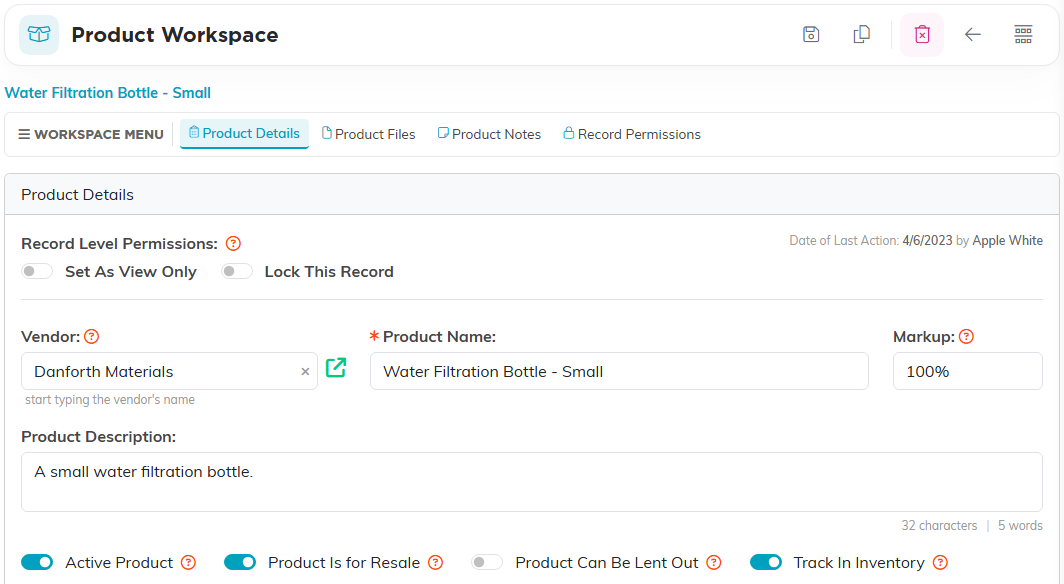1064x584 pixels.
Task: Click help icon next to Markup label
Action: [966, 336]
